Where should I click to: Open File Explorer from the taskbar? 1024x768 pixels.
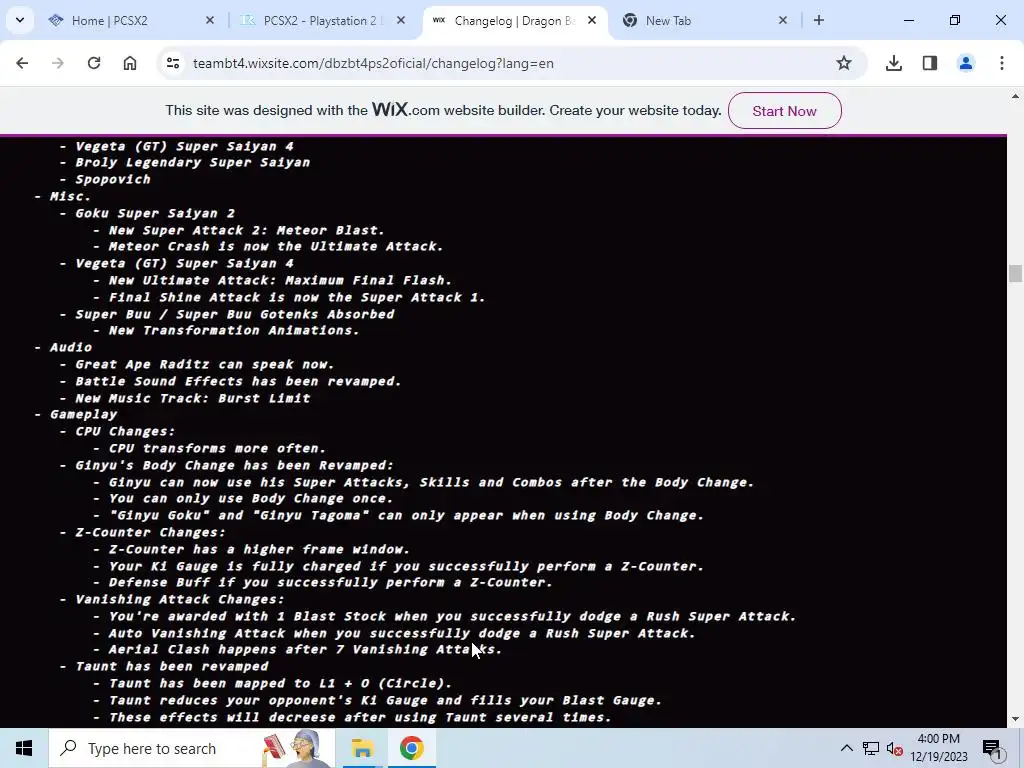[x=362, y=748]
